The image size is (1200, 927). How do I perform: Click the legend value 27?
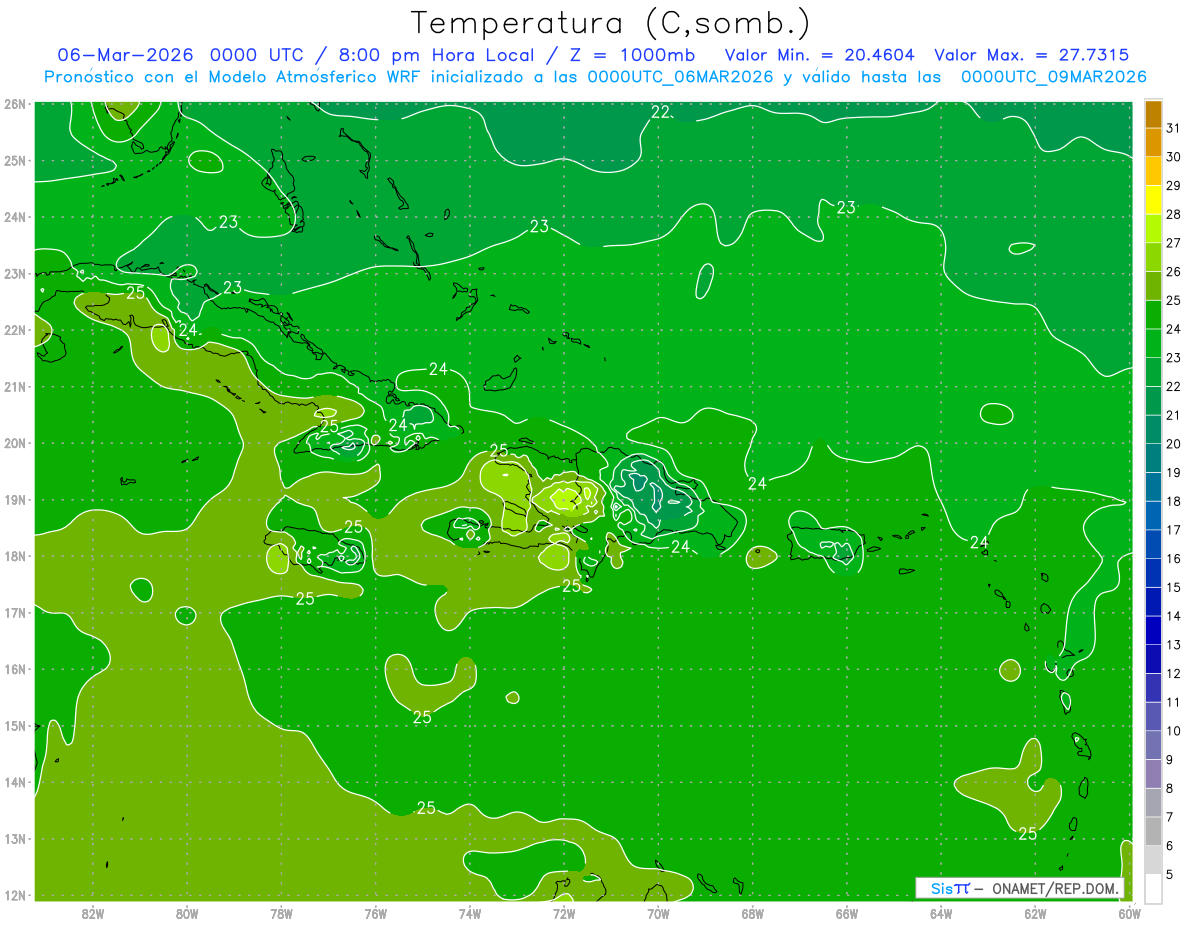coord(1173,243)
